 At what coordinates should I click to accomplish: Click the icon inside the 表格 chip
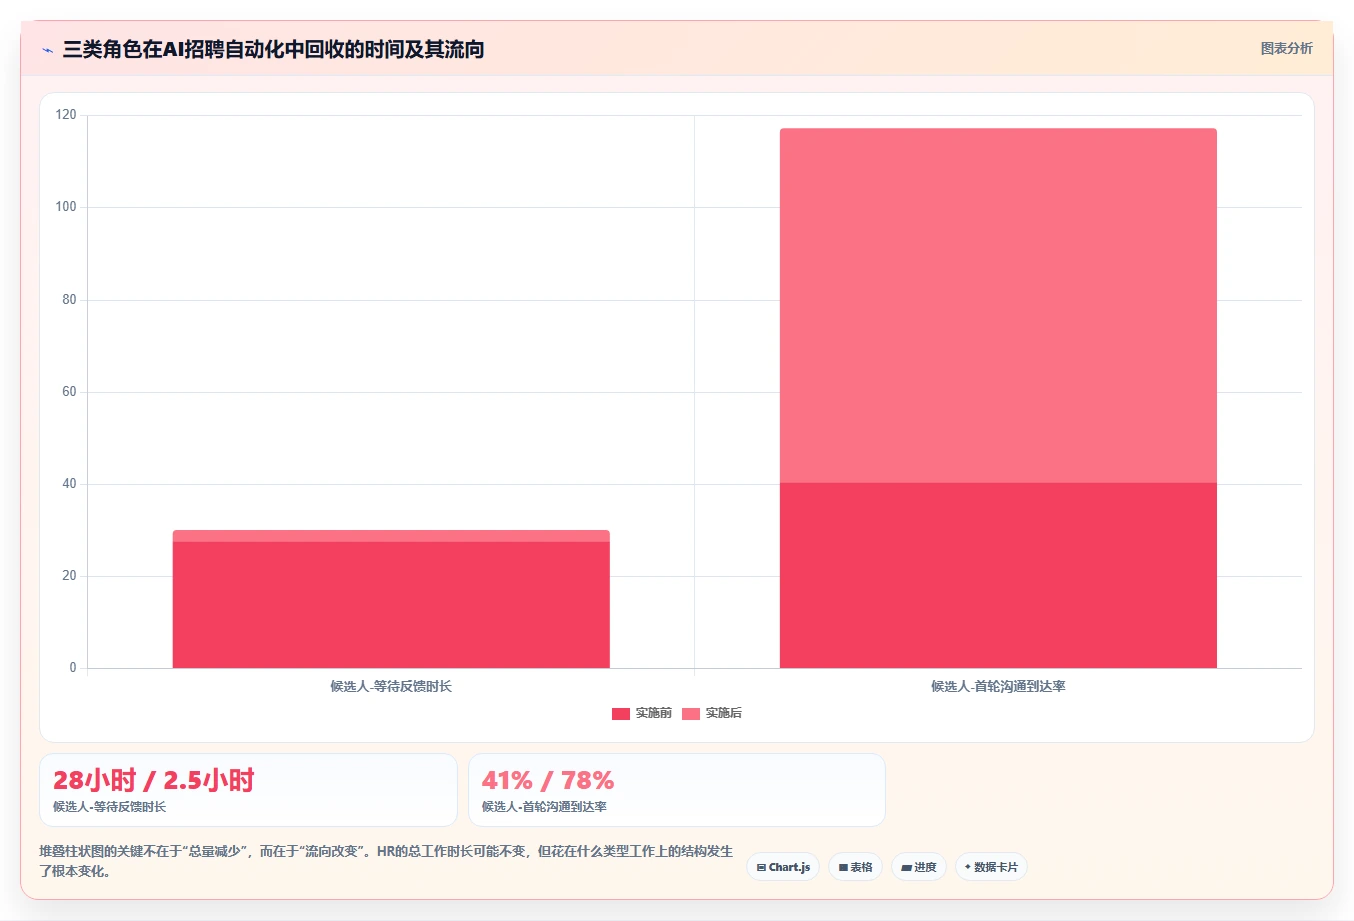click(x=843, y=867)
